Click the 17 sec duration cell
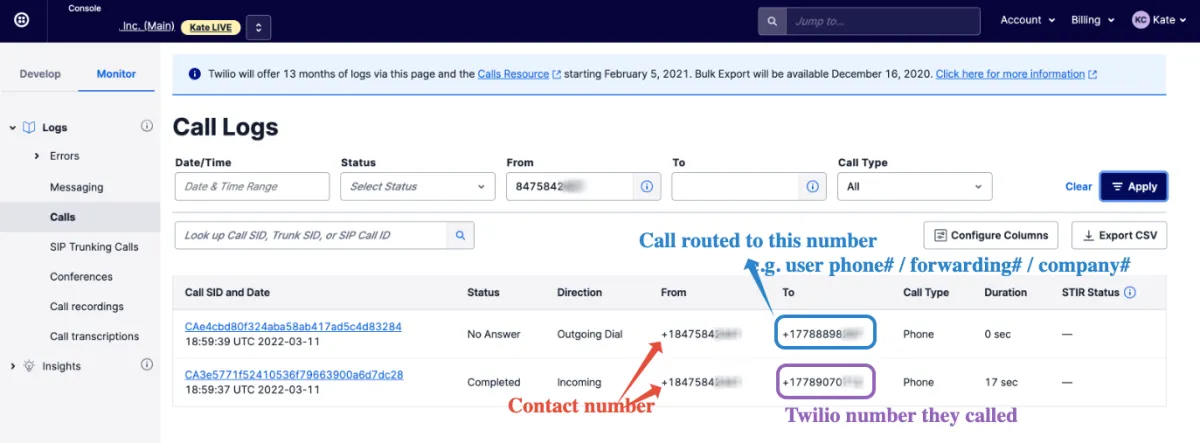Viewport: 1200px width, 443px height. click(1001, 382)
